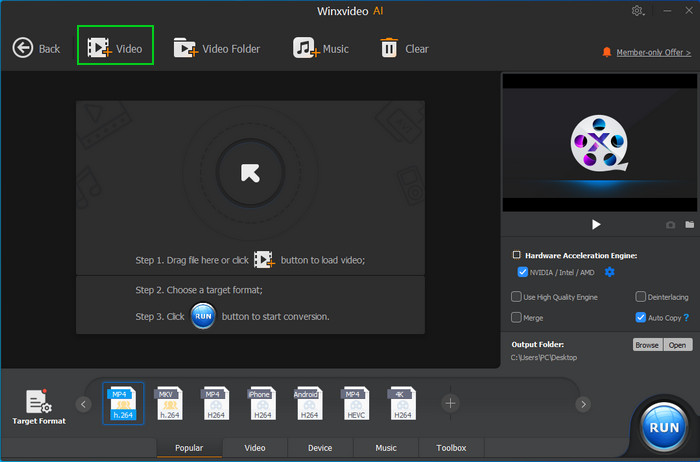Click the output path C:\Users\PC\Desktop
The height and width of the screenshot is (462, 700).
coord(544,358)
